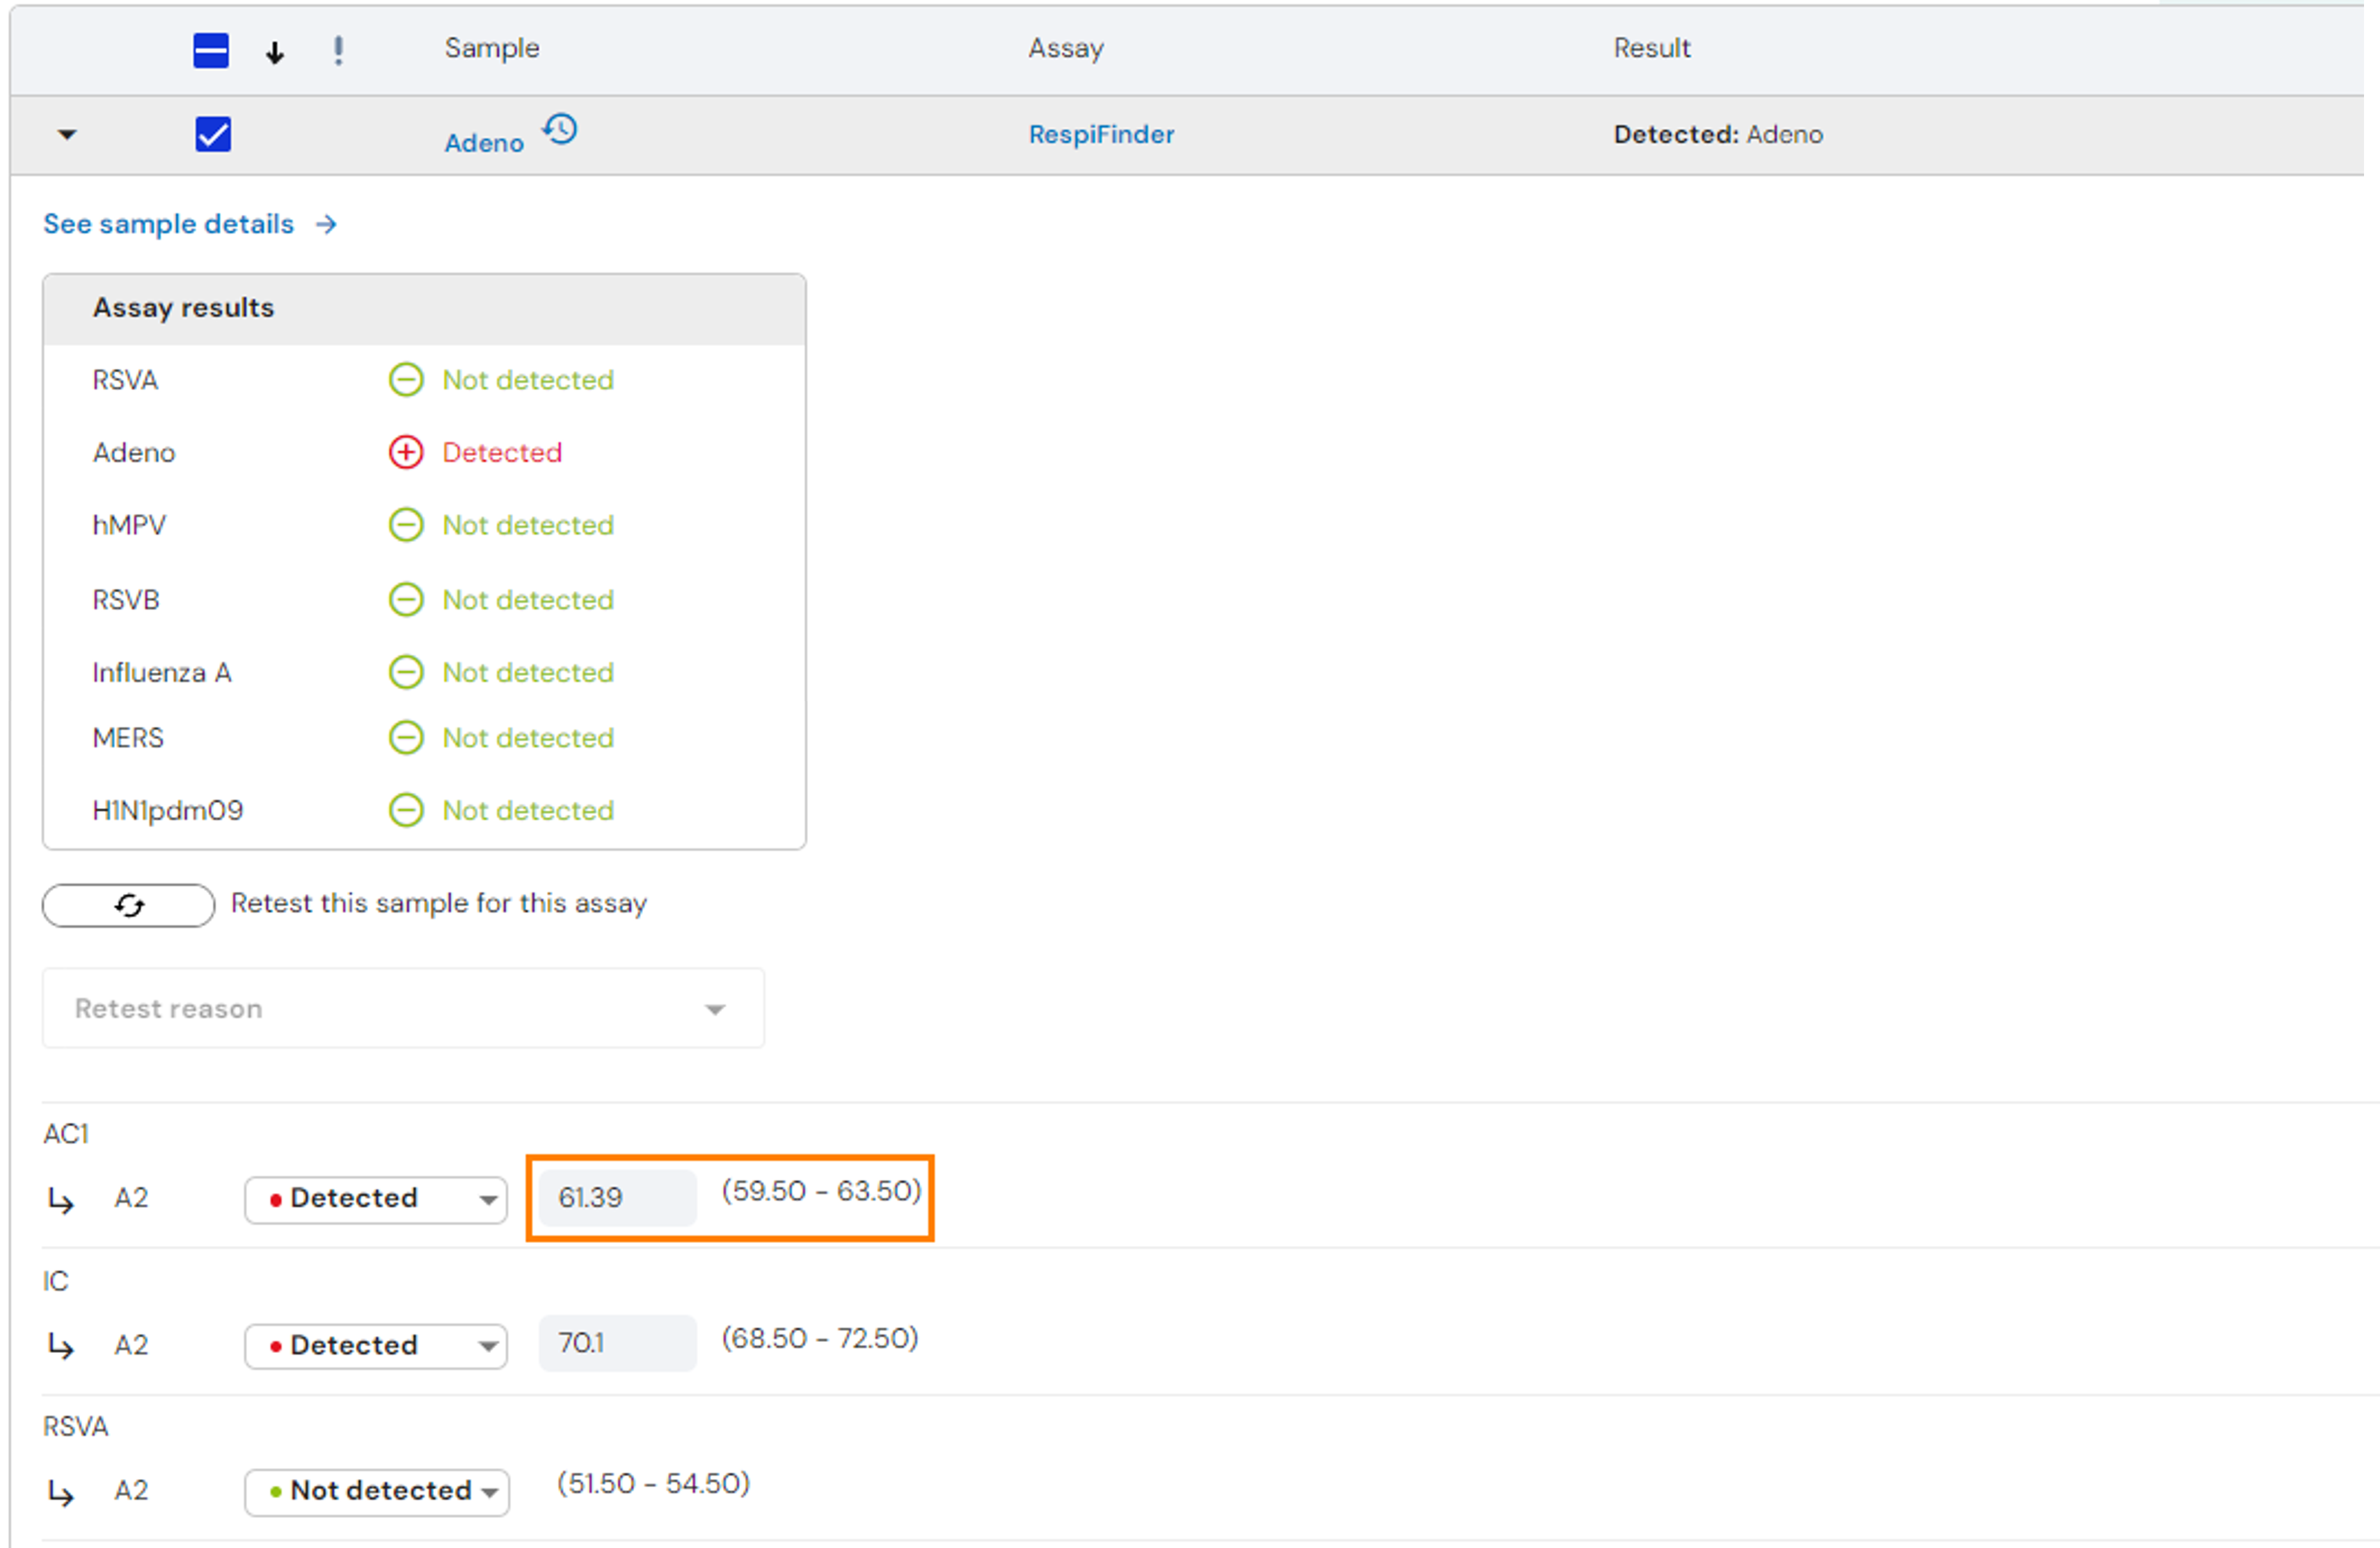Click the exclamation flag column icon
This screenshot has width=2380, height=1548.
pyautogui.click(x=338, y=50)
